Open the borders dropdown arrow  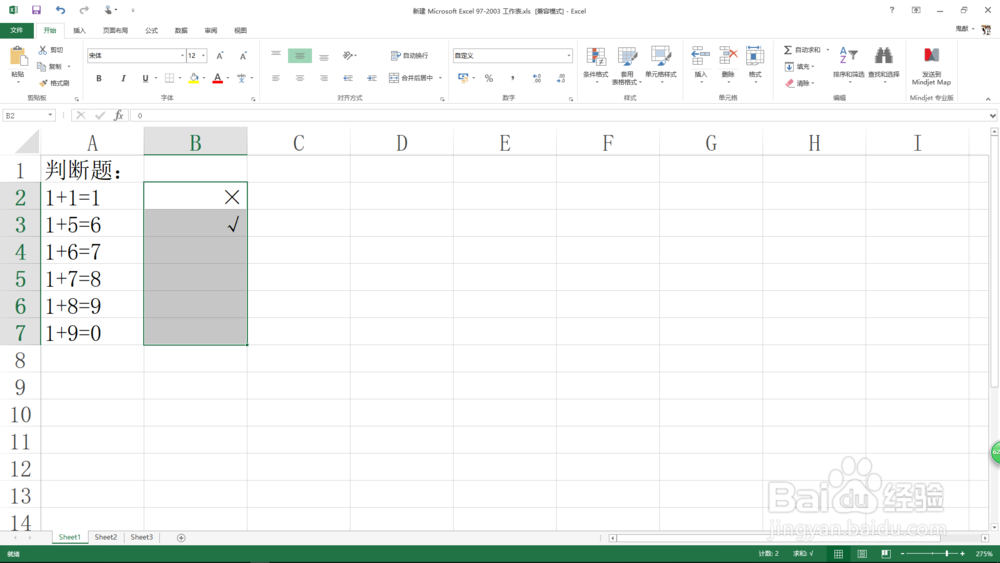click(180, 78)
